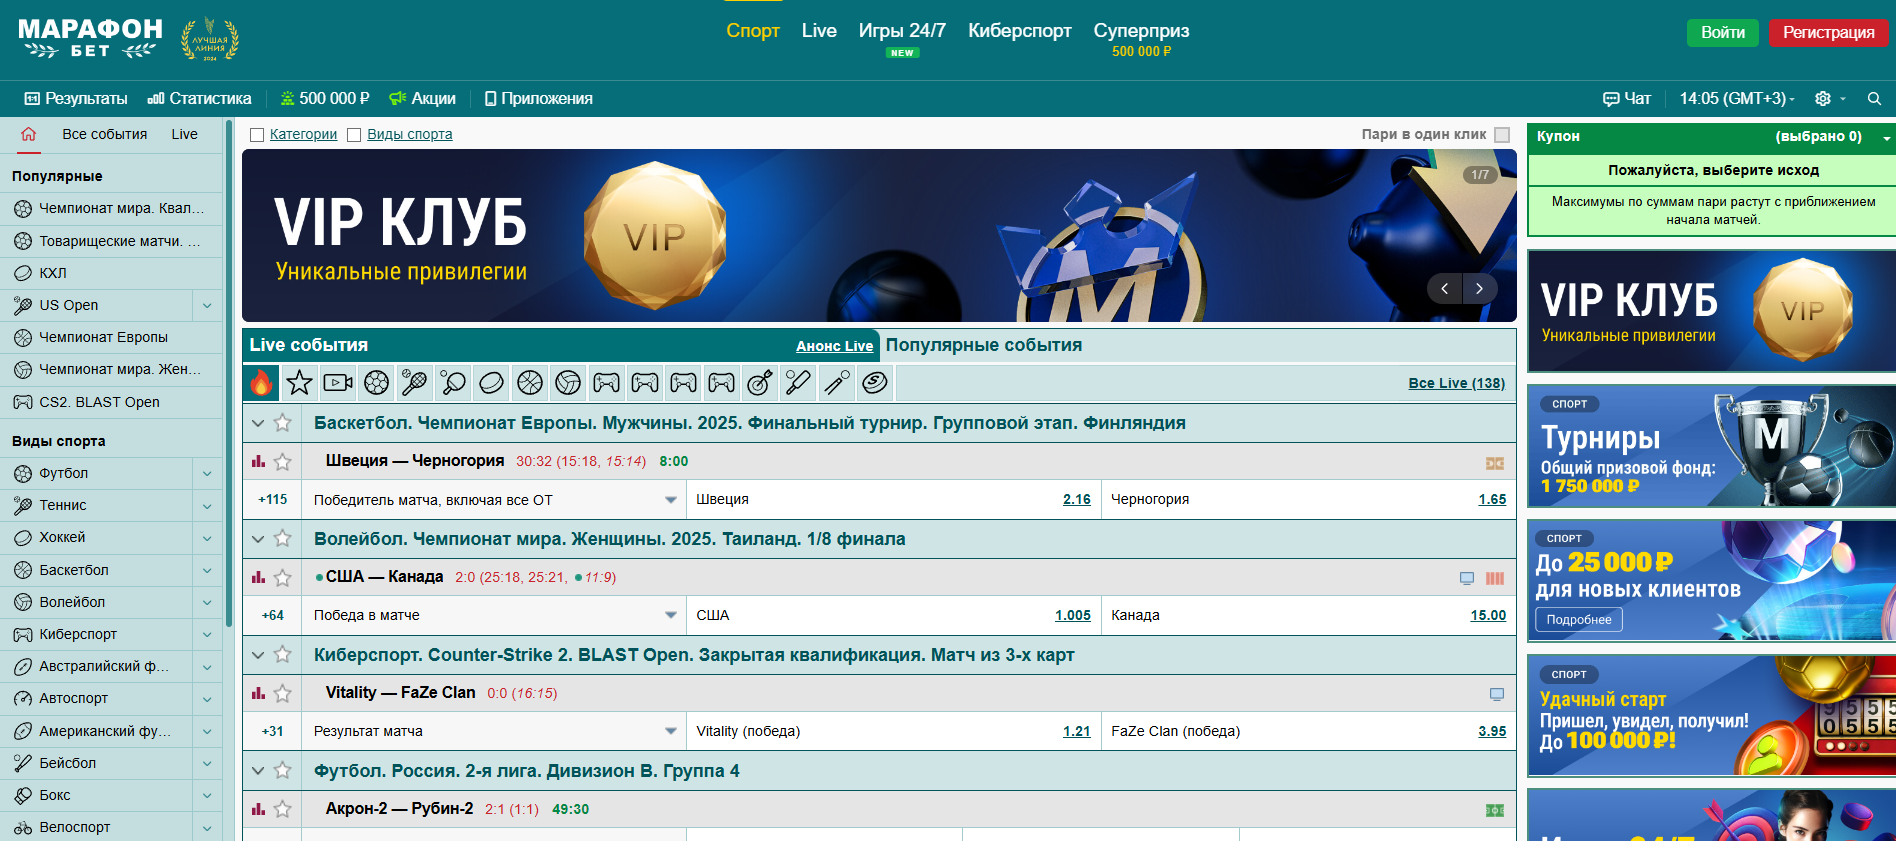
Task: Collapse the Баскетбол Чемпионат Европы section
Action: 258,423
